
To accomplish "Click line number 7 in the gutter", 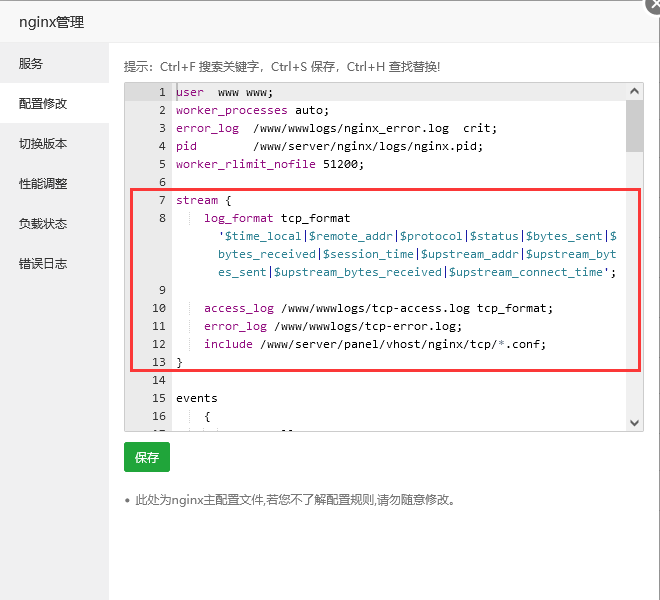I will click(162, 200).
